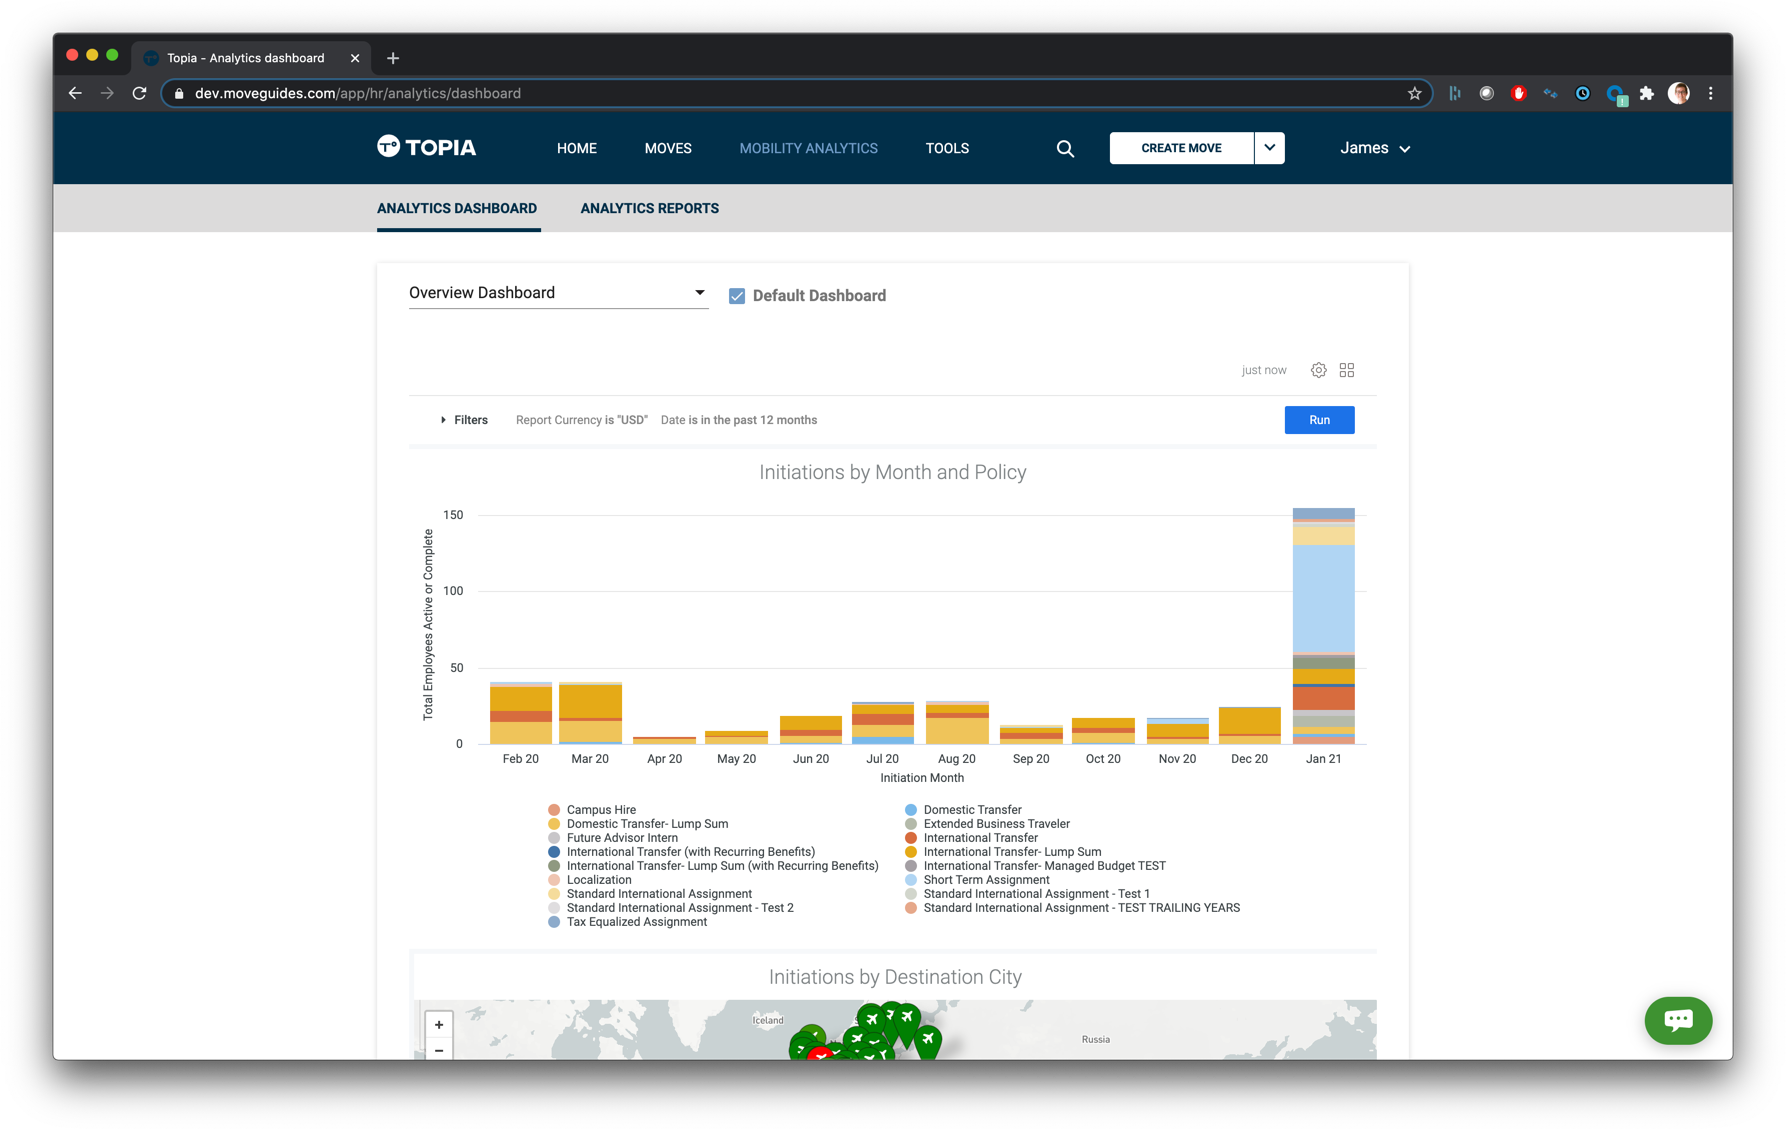Click the dashboard tile layout grid icon

1347,370
